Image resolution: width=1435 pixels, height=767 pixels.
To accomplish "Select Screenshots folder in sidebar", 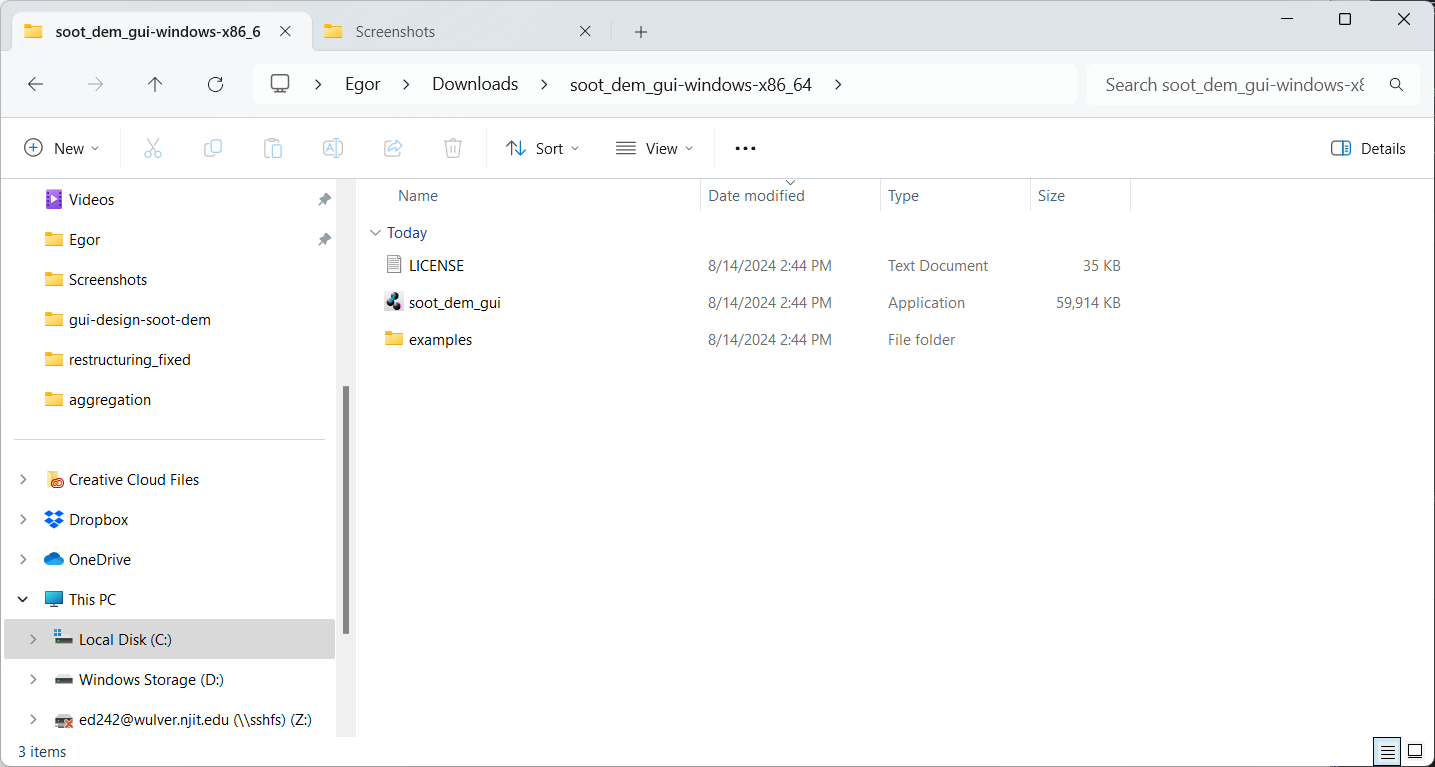I will [108, 279].
